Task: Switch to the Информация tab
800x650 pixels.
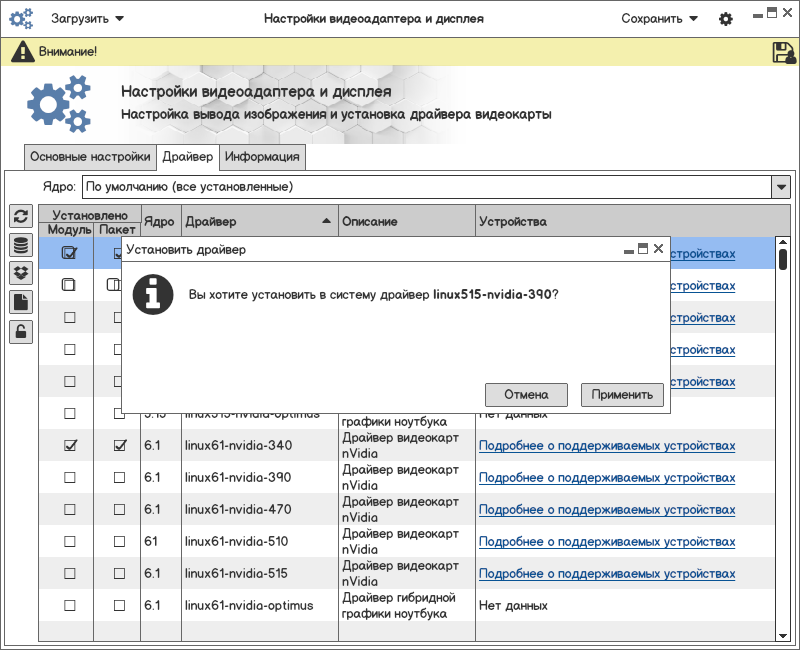Action: [262, 157]
